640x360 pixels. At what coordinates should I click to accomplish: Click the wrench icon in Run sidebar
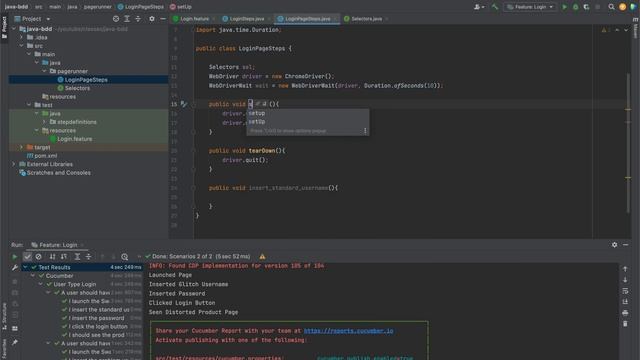click(x=15, y=268)
